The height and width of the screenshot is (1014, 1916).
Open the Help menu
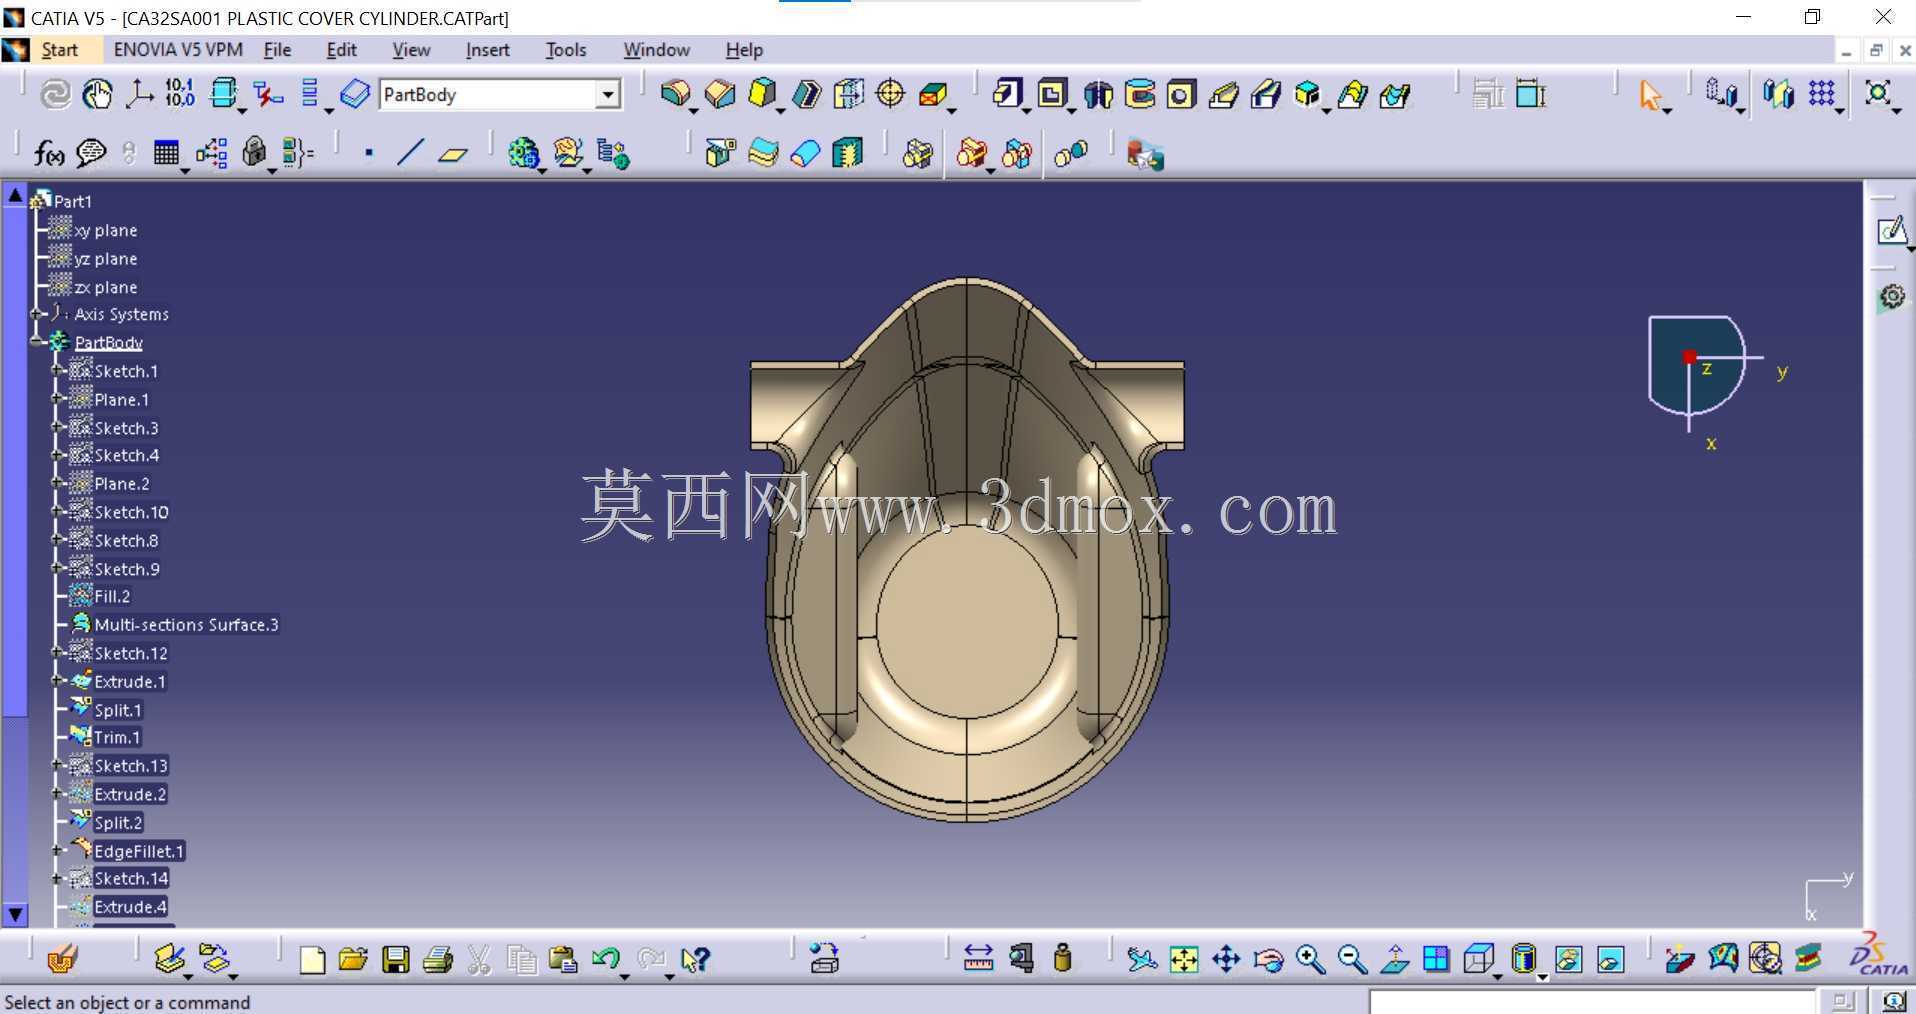pos(744,50)
